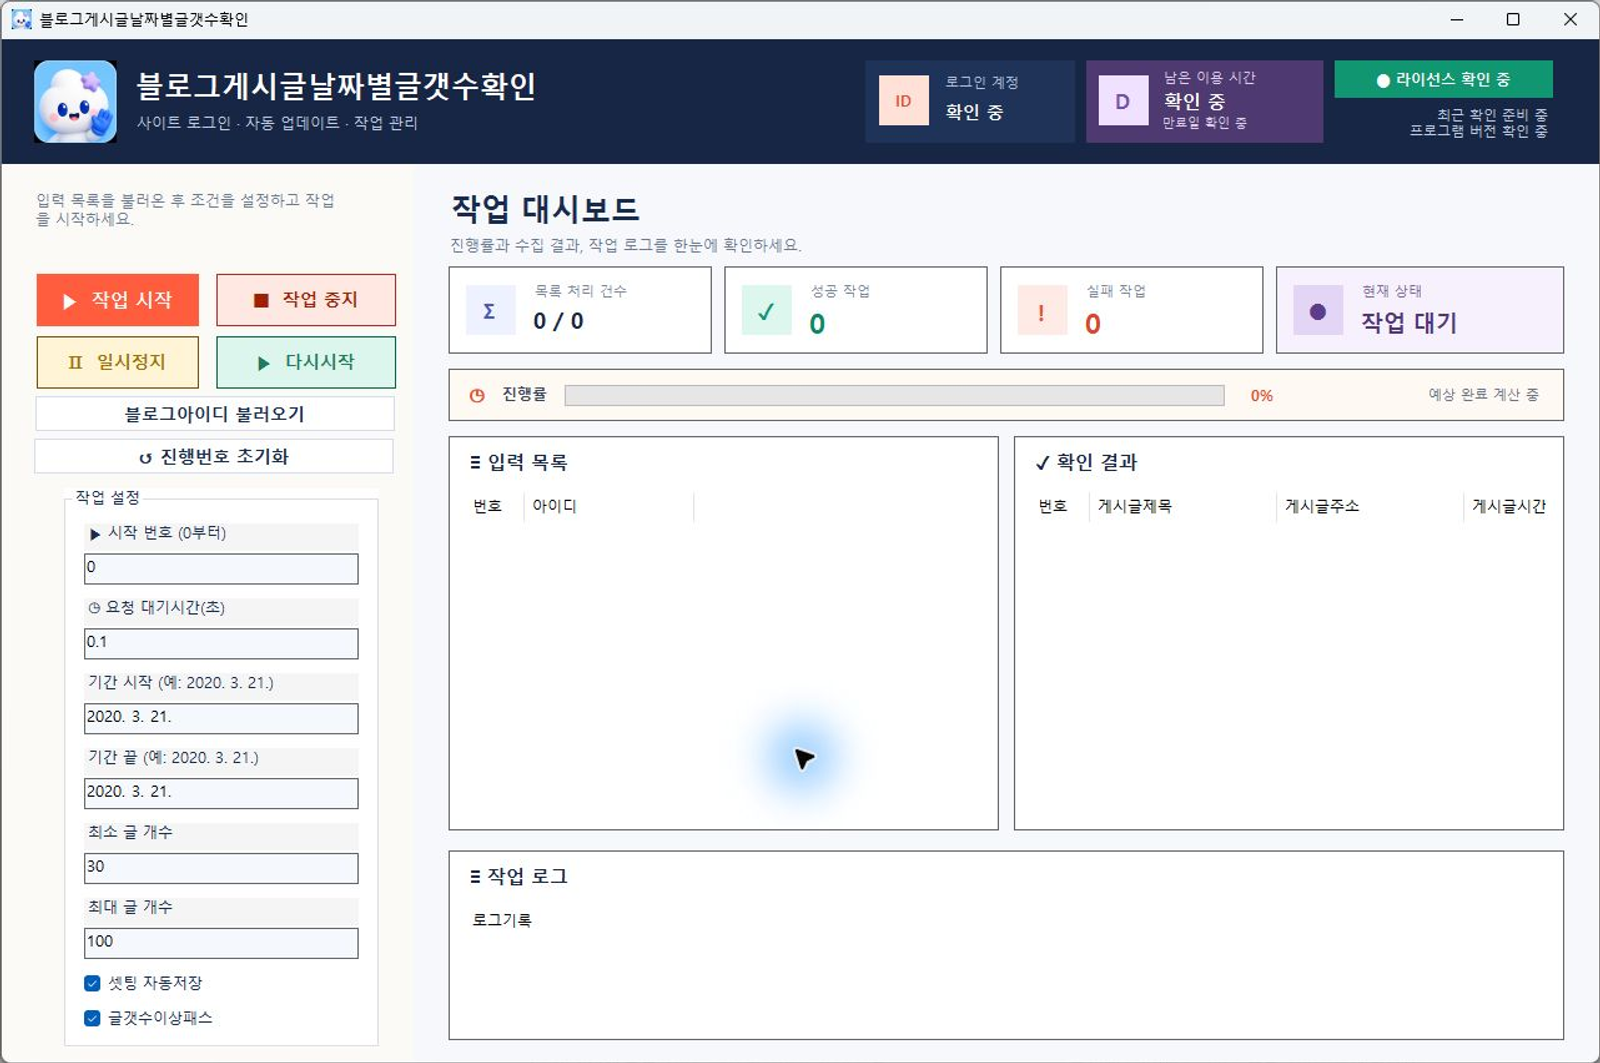Click the 시작 번호 input field

point(221,568)
